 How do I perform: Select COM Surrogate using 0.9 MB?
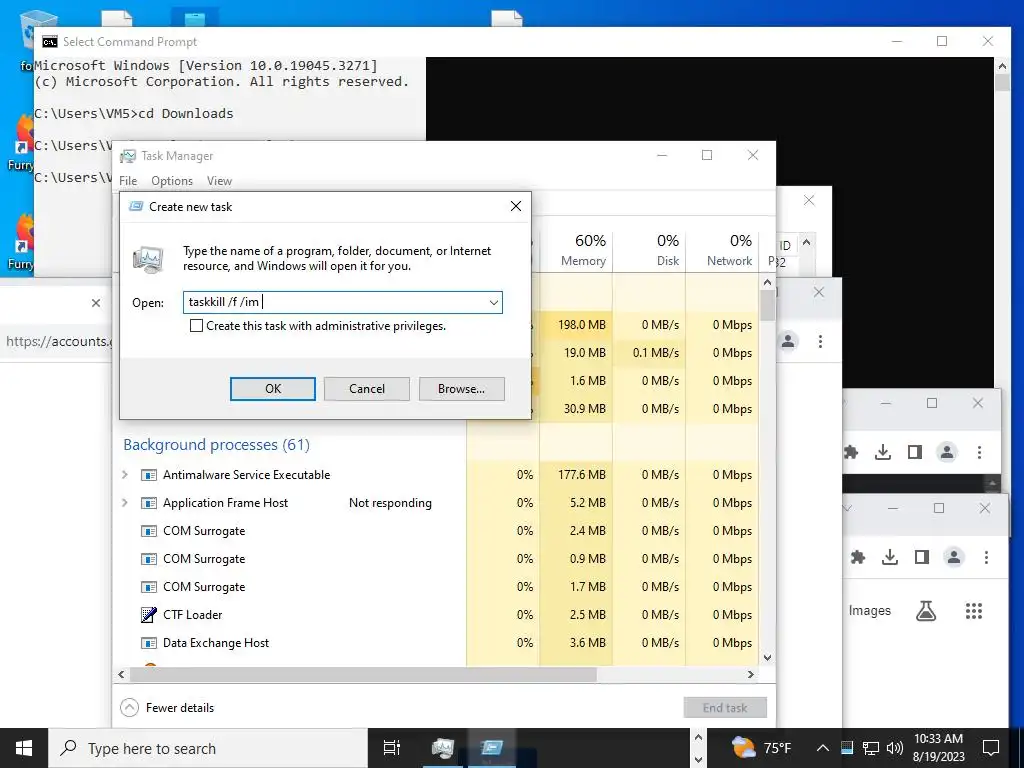[x=204, y=559]
